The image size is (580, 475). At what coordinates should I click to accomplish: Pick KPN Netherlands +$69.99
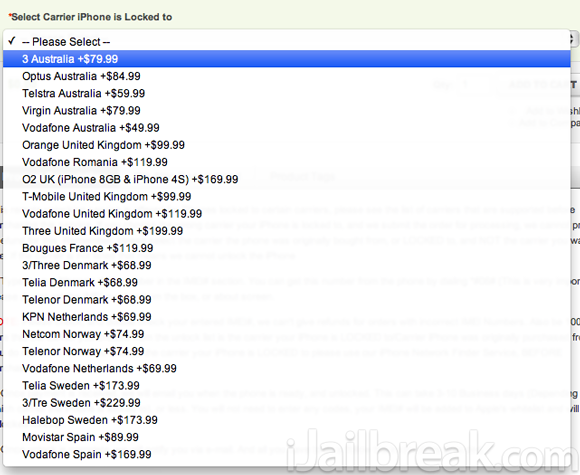coord(287,317)
